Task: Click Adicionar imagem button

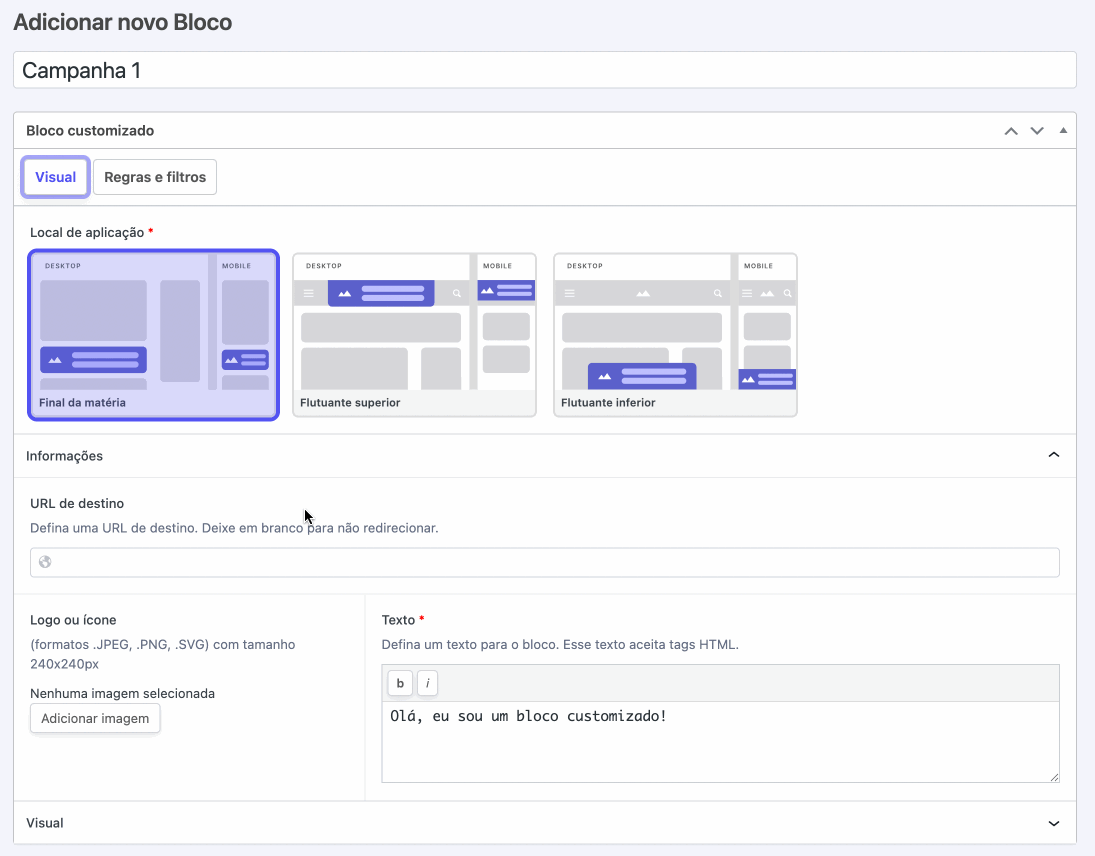Action: (x=95, y=718)
